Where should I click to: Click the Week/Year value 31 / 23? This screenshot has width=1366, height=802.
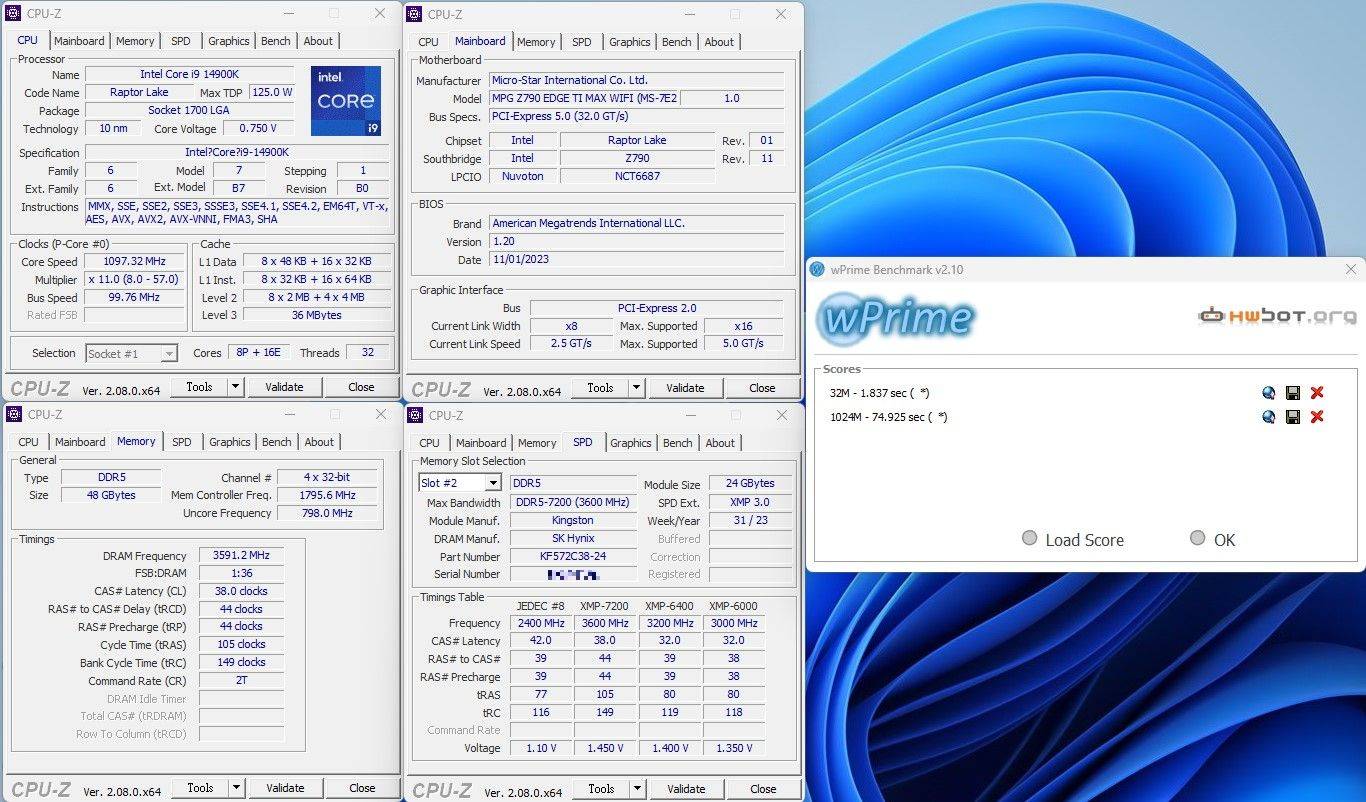point(750,521)
